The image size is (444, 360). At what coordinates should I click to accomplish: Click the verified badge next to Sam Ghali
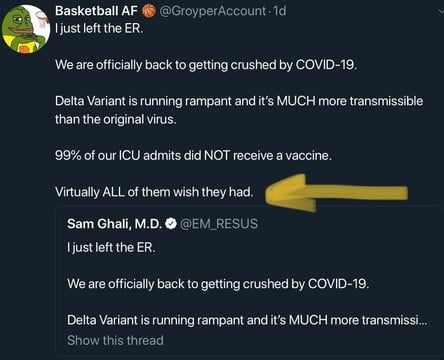pyautogui.click(x=171, y=224)
